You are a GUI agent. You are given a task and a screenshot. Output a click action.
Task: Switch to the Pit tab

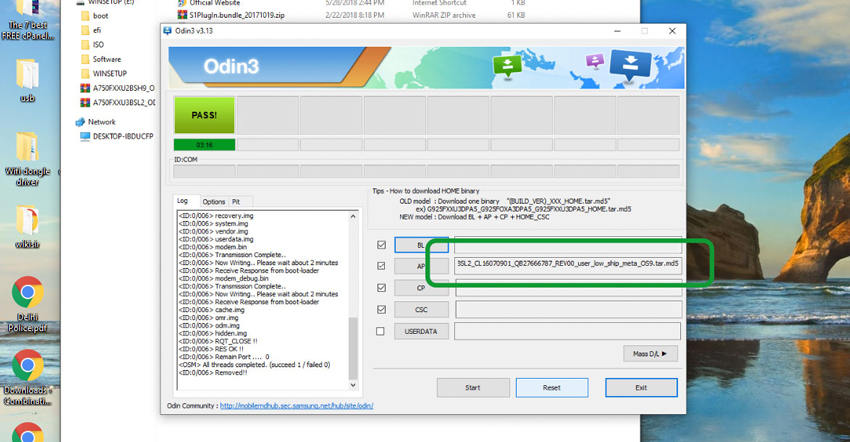(x=236, y=202)
